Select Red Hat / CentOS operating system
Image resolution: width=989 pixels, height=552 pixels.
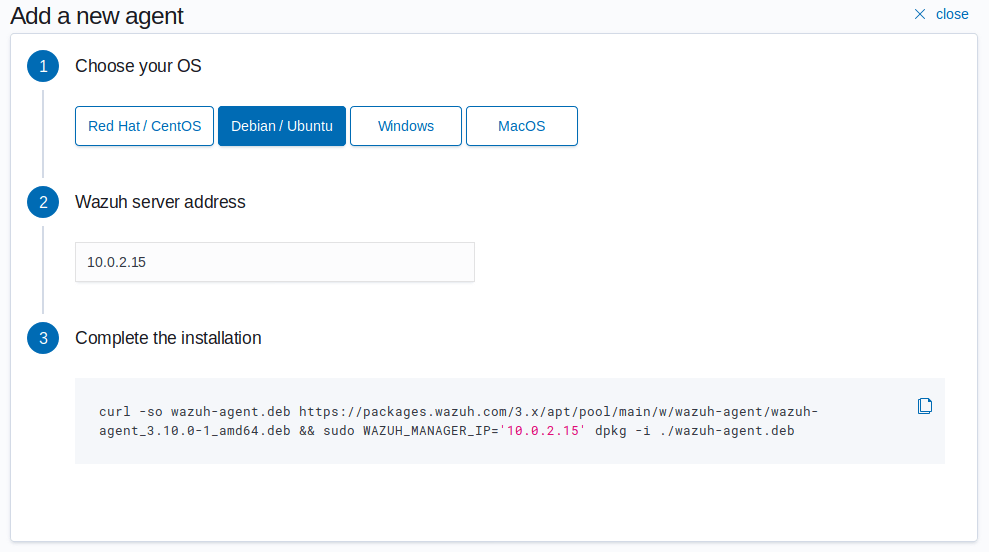coord(144,126)
